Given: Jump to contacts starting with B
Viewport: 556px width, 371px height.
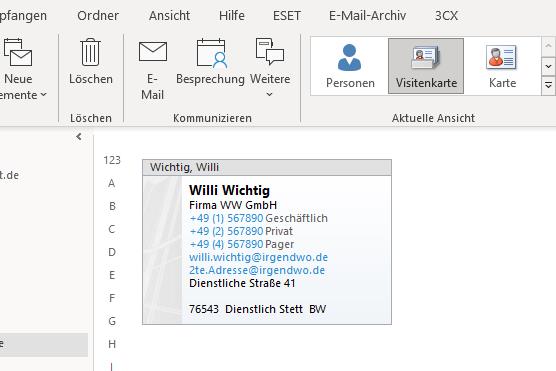Looking at the screenshot, I should click(x=112, y=206).
